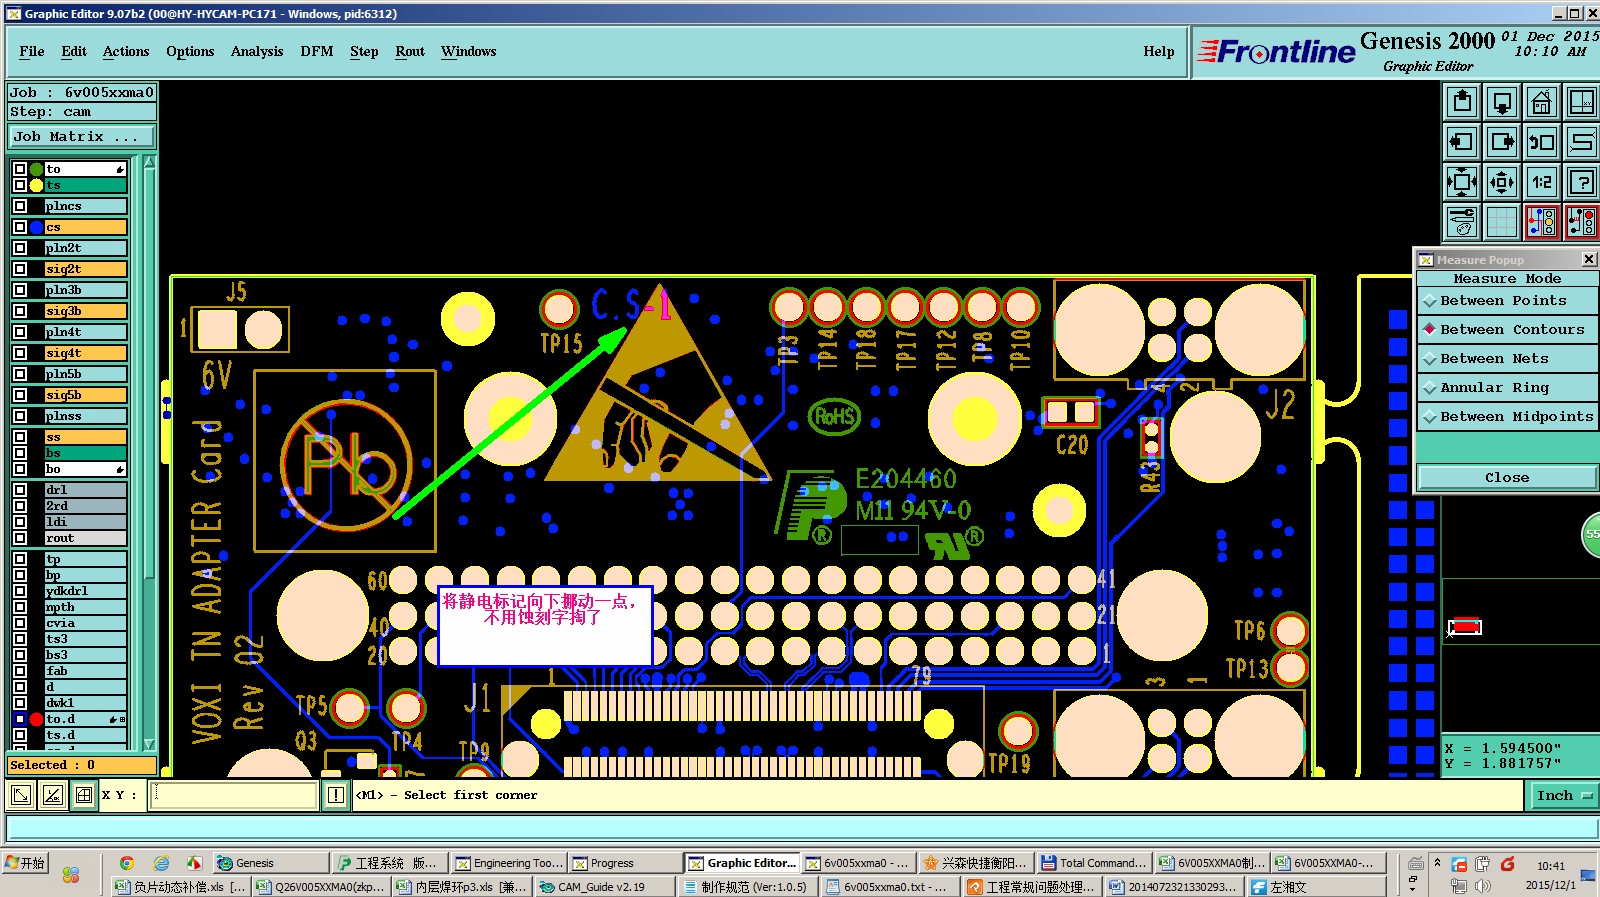
Task: Click the yellow dot color indicator on ts layer
Action: [x=37, y=185]
